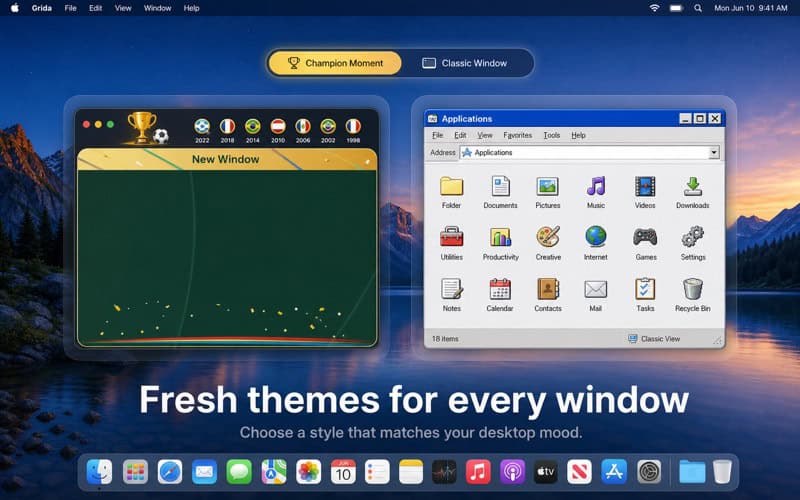The width and height of the screenshot is (800, 500).
Task: Open the Mail envelope icon in Applications window
Action: [x=595, y=295]
